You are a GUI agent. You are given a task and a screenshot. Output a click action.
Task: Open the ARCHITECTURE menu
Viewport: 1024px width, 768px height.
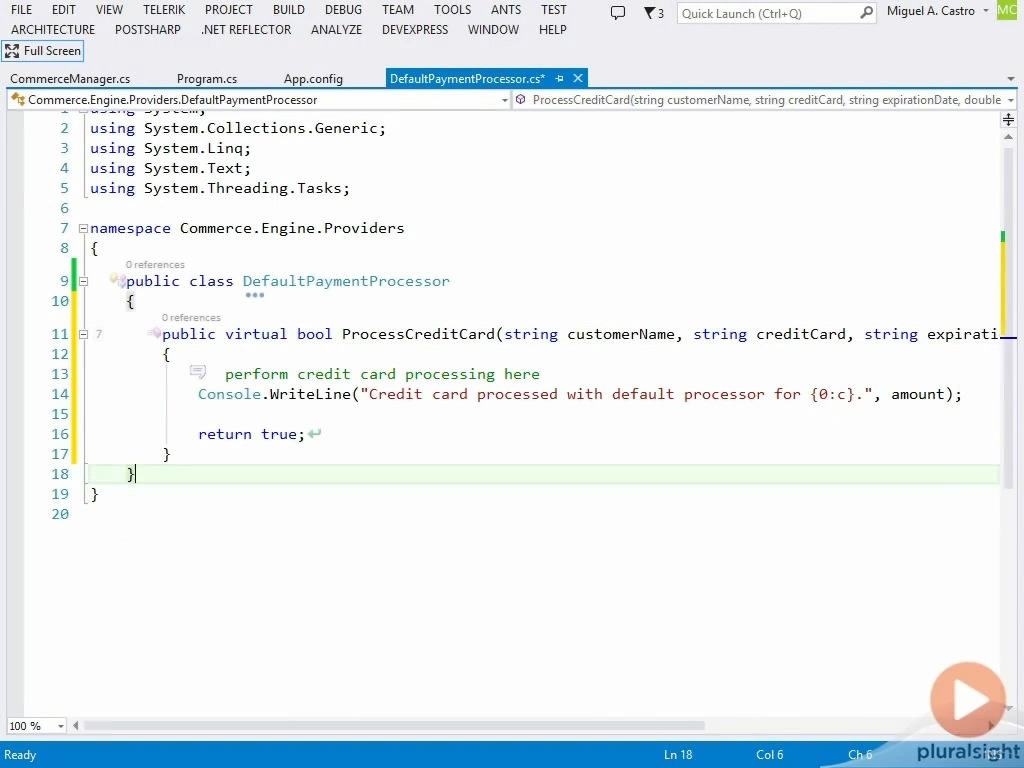tap(53, 30)
